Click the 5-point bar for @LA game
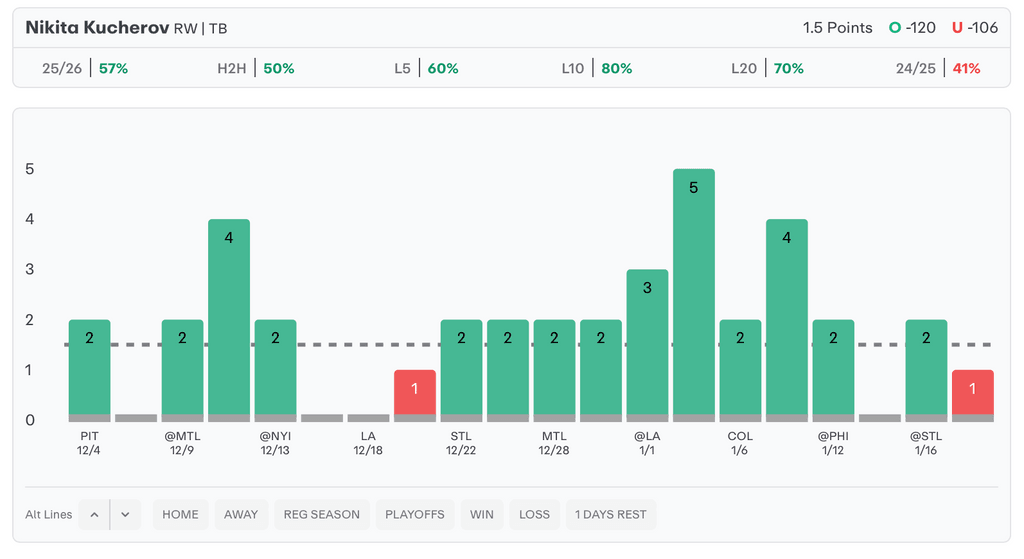Viewport: 1024px width, 559px height. coord(693,292)
